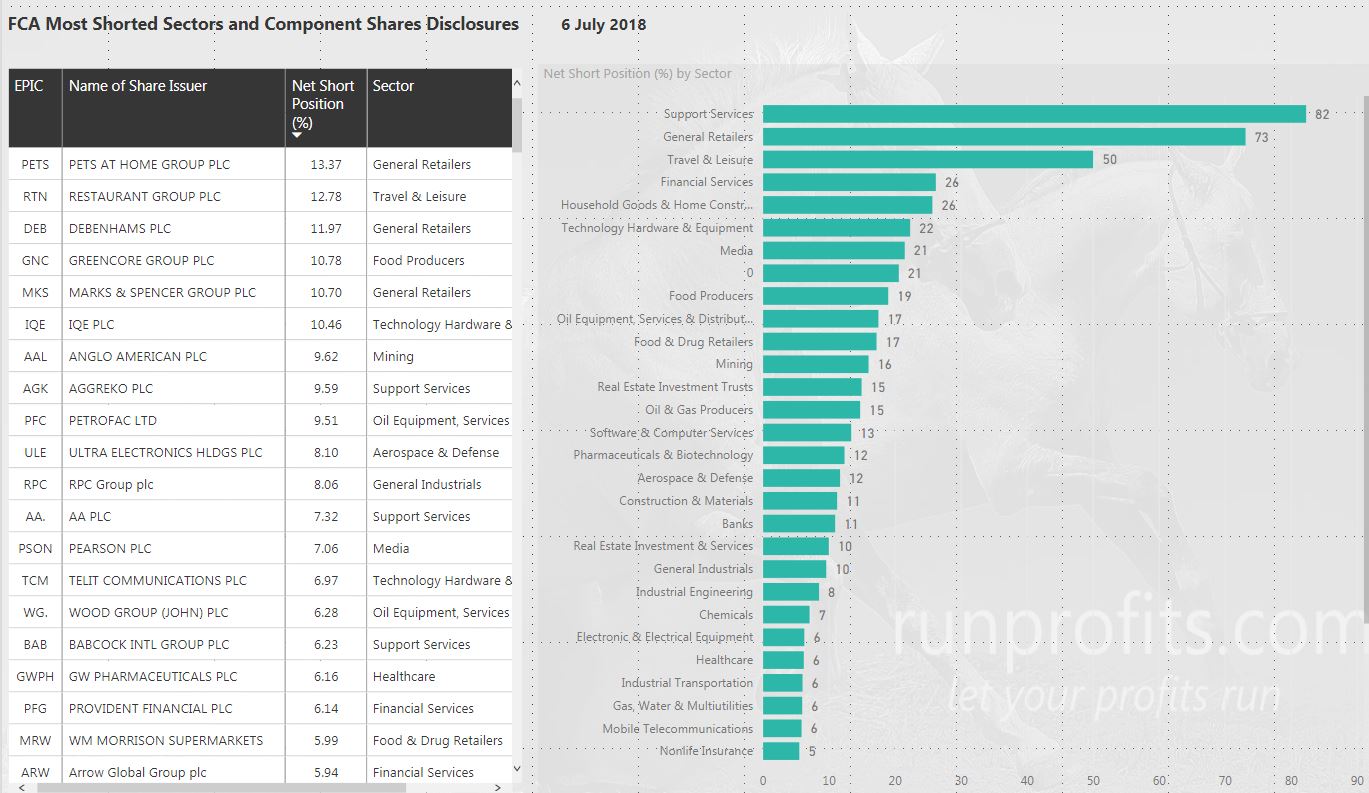Viewport: 1369px width, 793px height.
Task: Click the Food & Drug Retailers table cell
Action: coord(438,740)
